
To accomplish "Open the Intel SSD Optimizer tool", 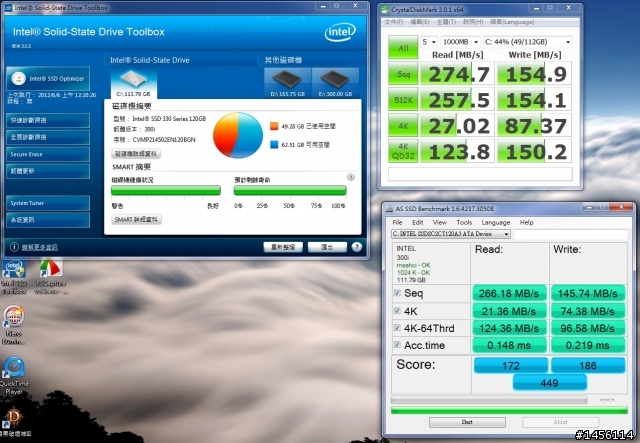I will (x=48, y=78).
